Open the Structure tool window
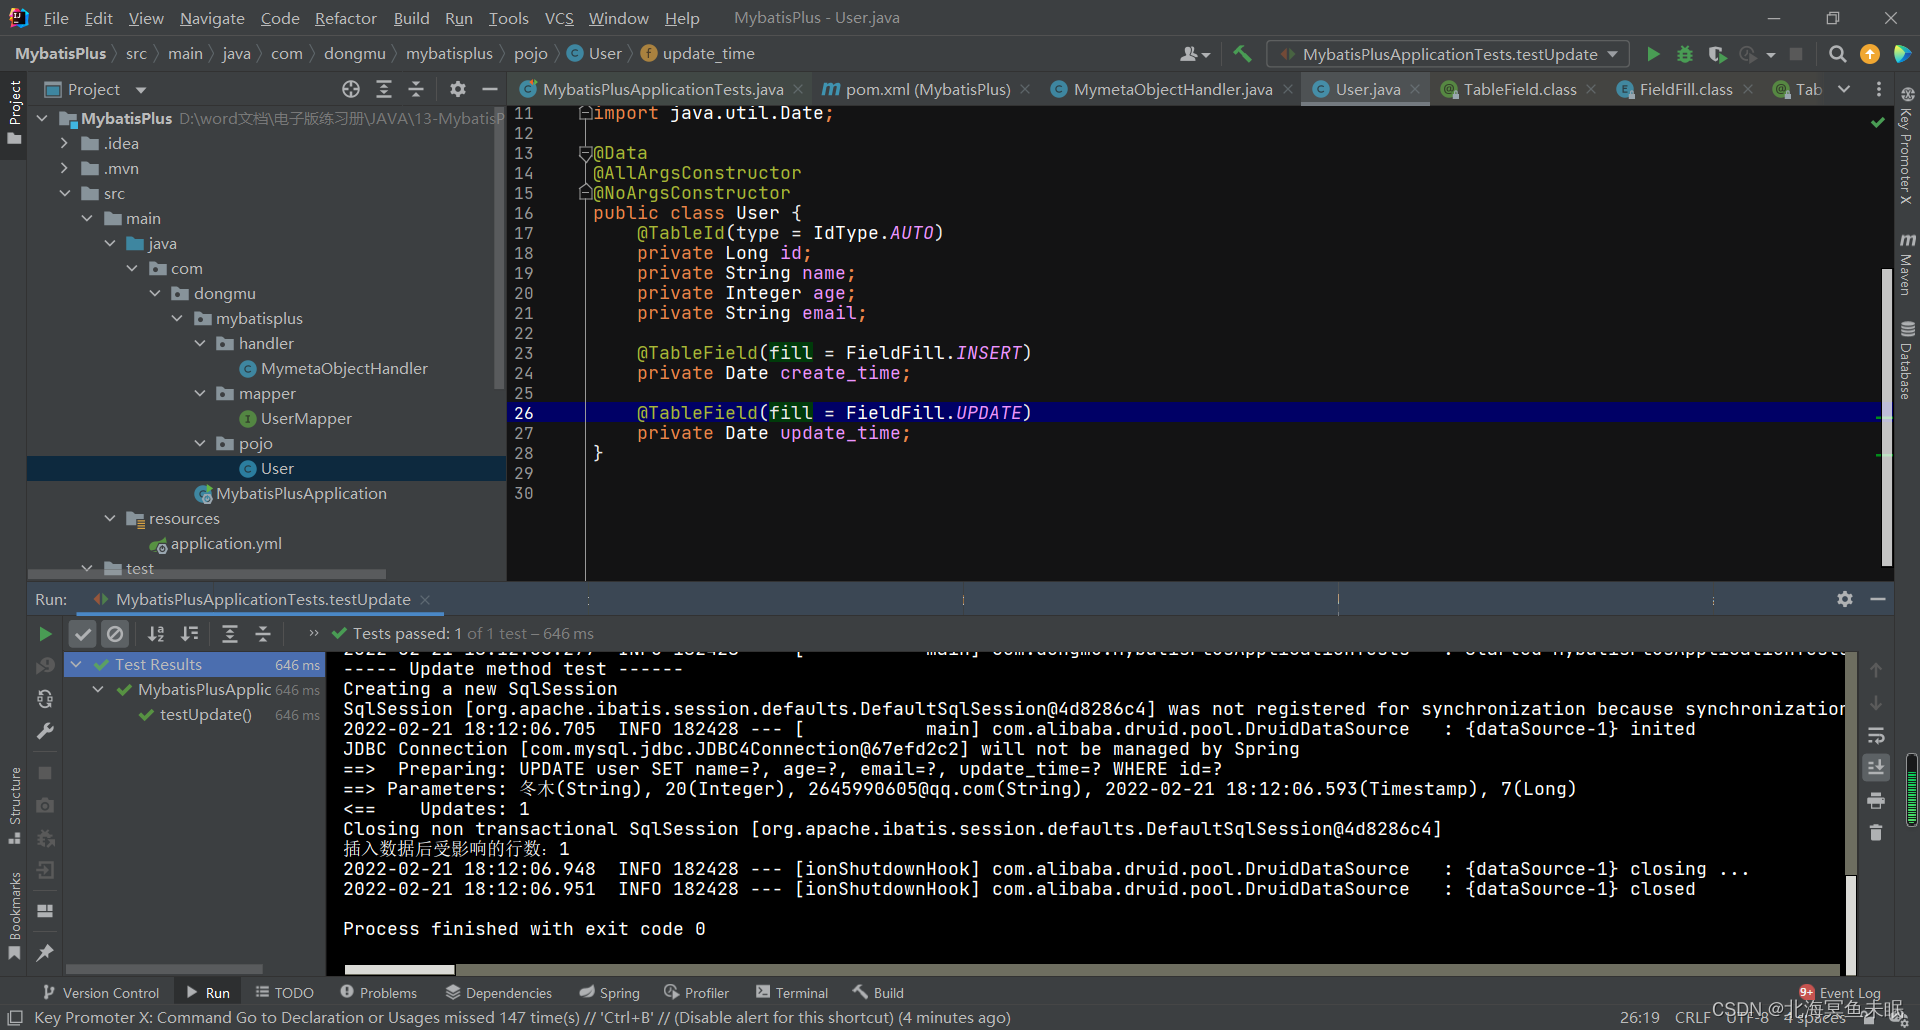Image resolution: width=1920 pixels, height=1030 pixels. 14,806
